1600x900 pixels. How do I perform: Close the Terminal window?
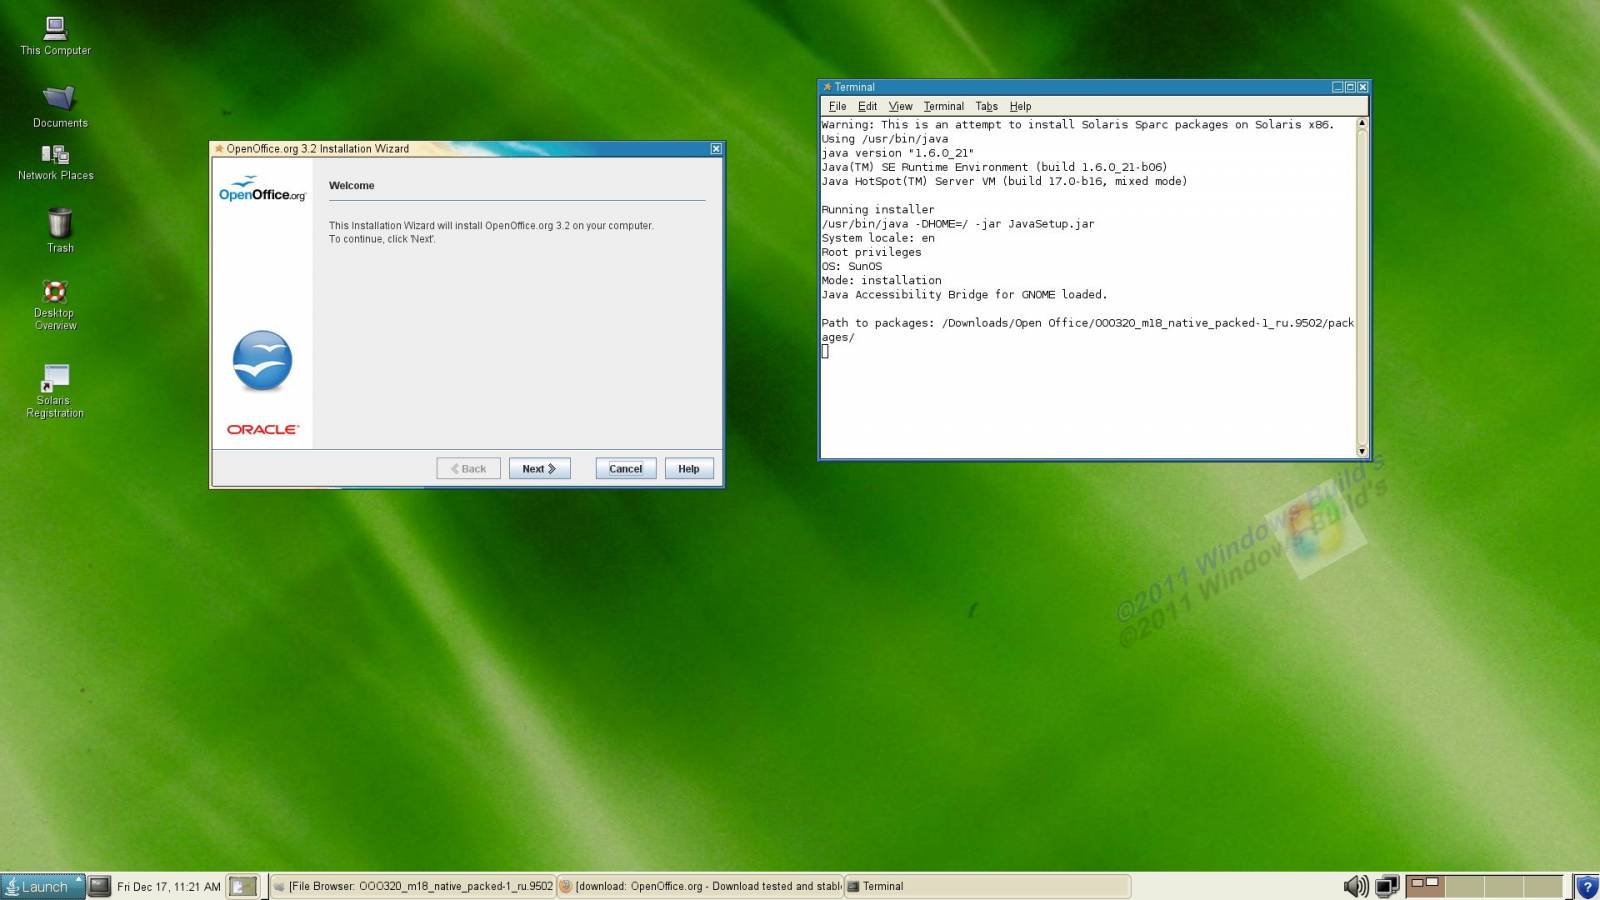click(1363, 87)
